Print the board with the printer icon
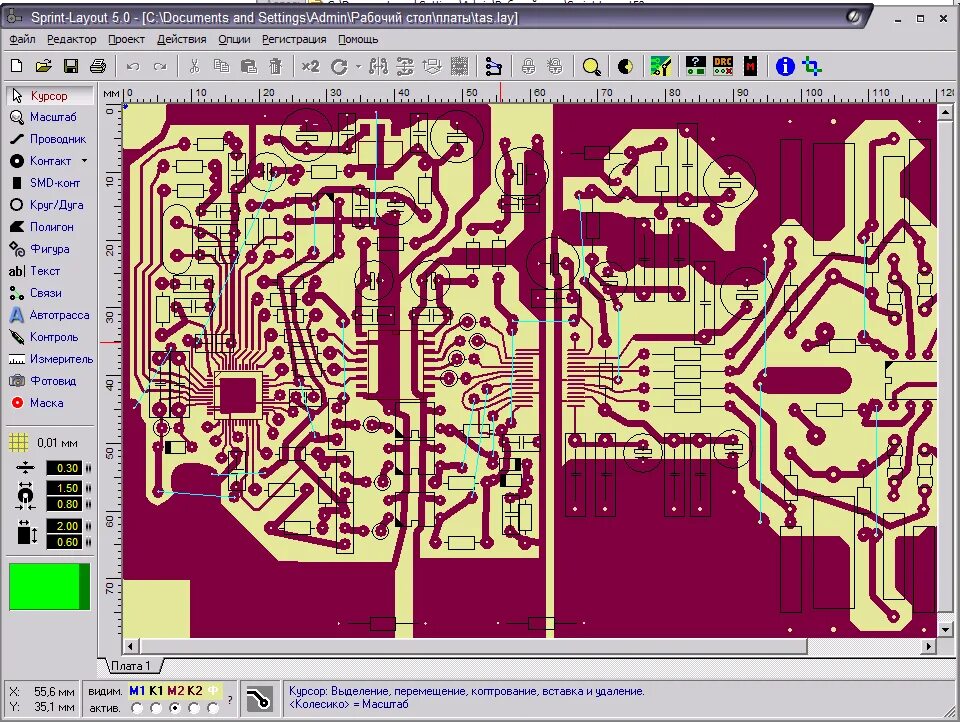The height and width of the screenshot is (722, 960). coord(98,66)
